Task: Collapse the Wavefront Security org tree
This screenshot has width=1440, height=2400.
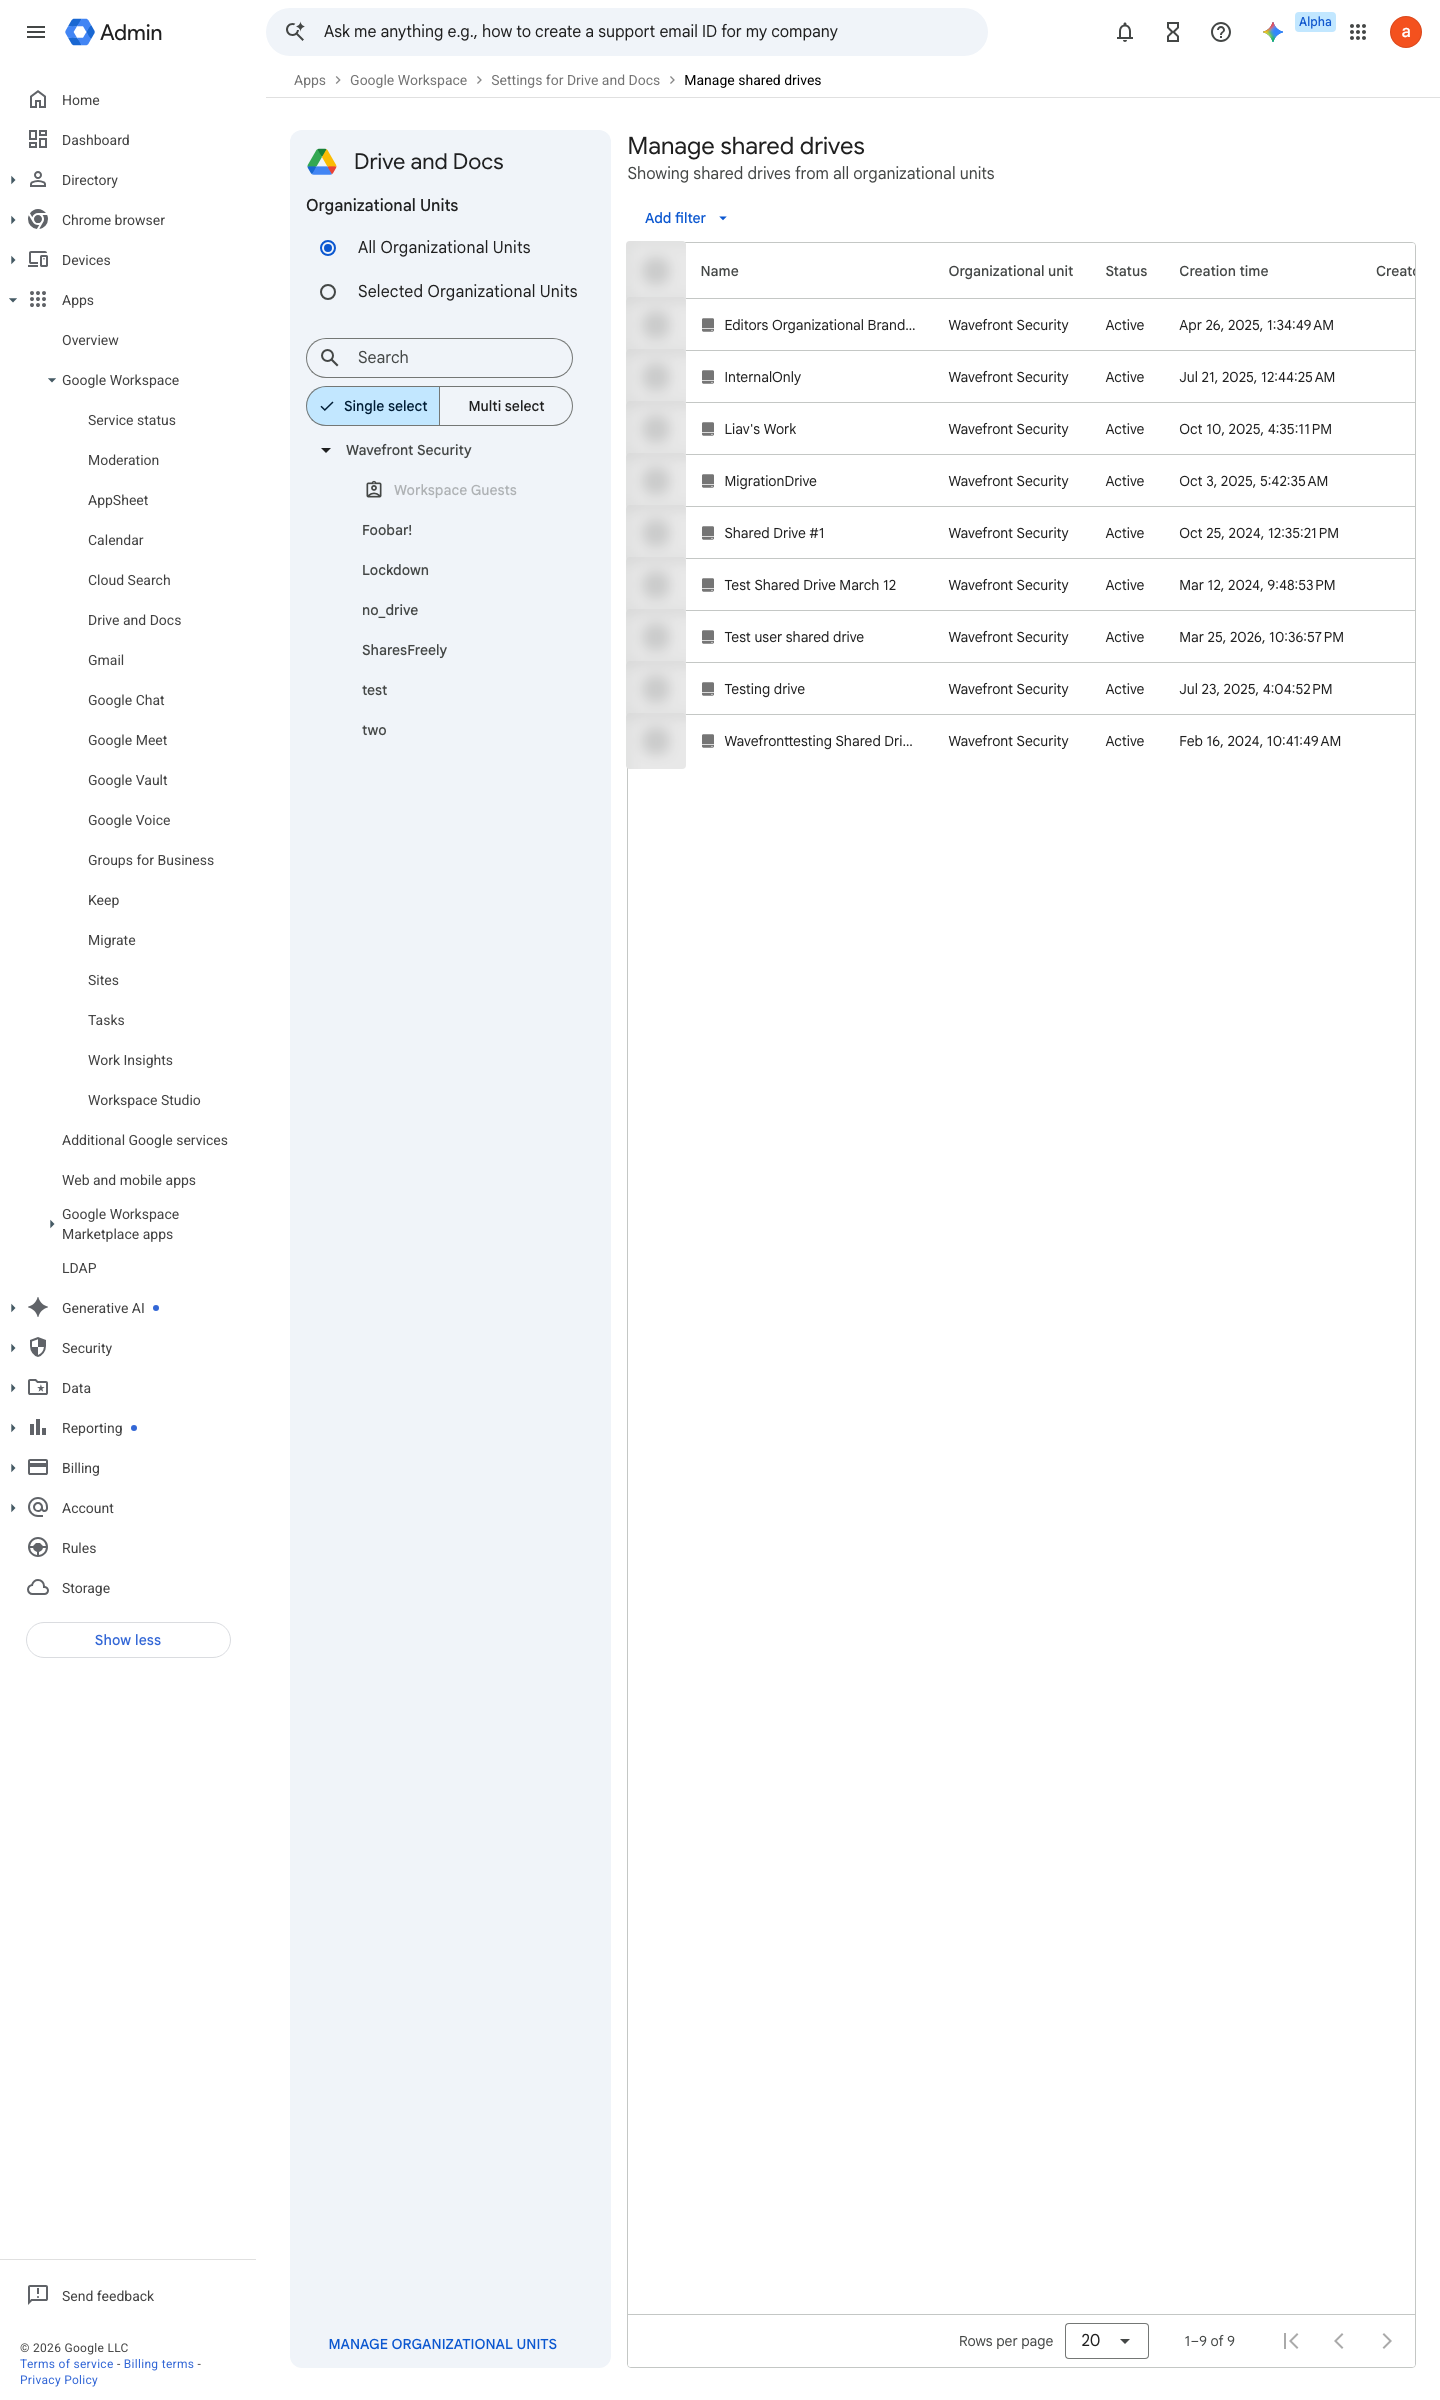Action: pyautogui.click(x=326, y=450)
